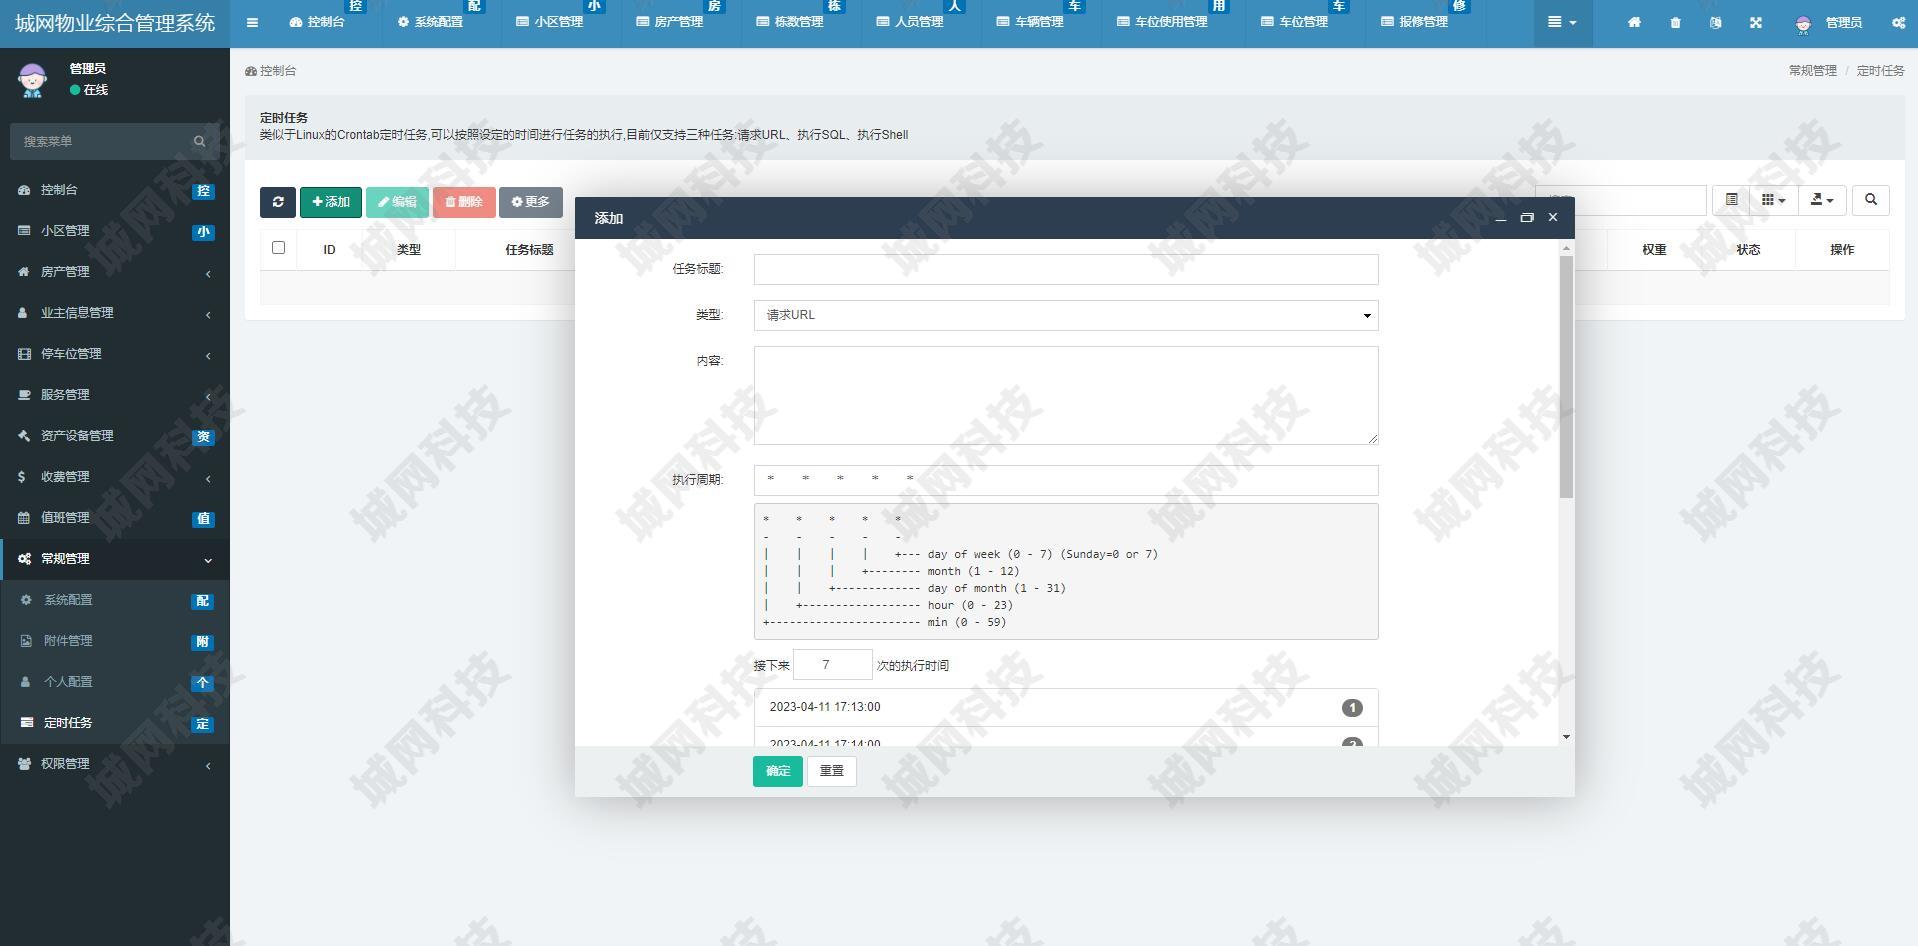Switch table view with the list toggle icon
Viewport: 1918px width, 946px height.
click(x=1731, y=200)
